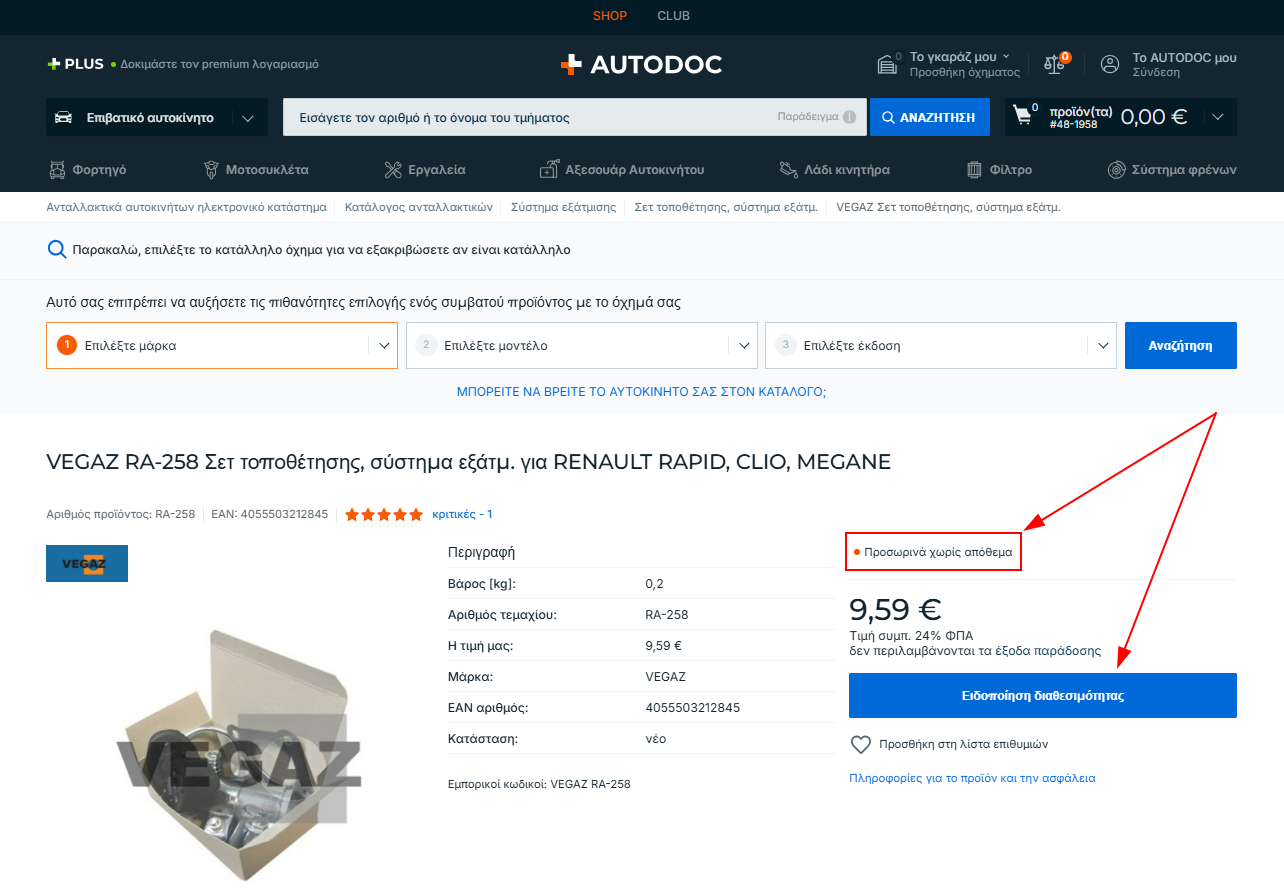Click the Σύνδεση login link
Viewport: 1284px width, 891px height.
[x=1156, y=73]
